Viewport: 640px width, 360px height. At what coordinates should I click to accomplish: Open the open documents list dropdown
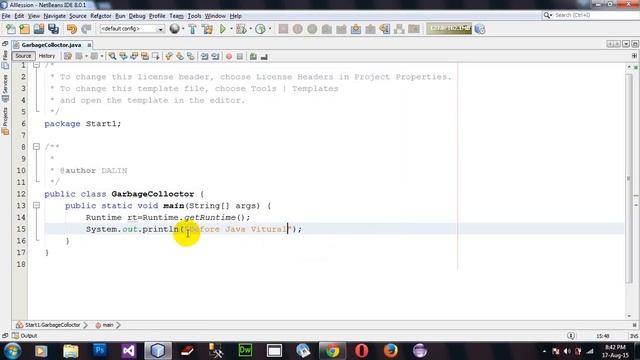point(626,44)
